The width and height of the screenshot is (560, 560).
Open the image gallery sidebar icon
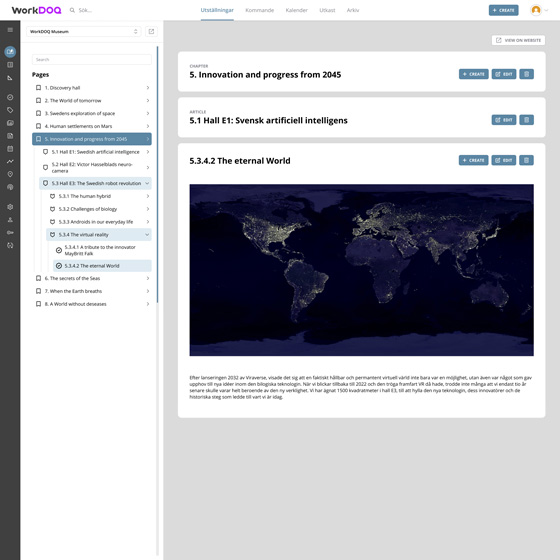[x=10, y=123]
